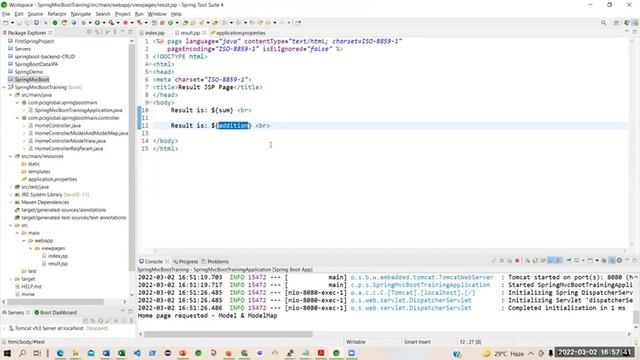Maximize the Package Explorer panel
The width and height of the screenshot is (640, 360).
point(130,32)
